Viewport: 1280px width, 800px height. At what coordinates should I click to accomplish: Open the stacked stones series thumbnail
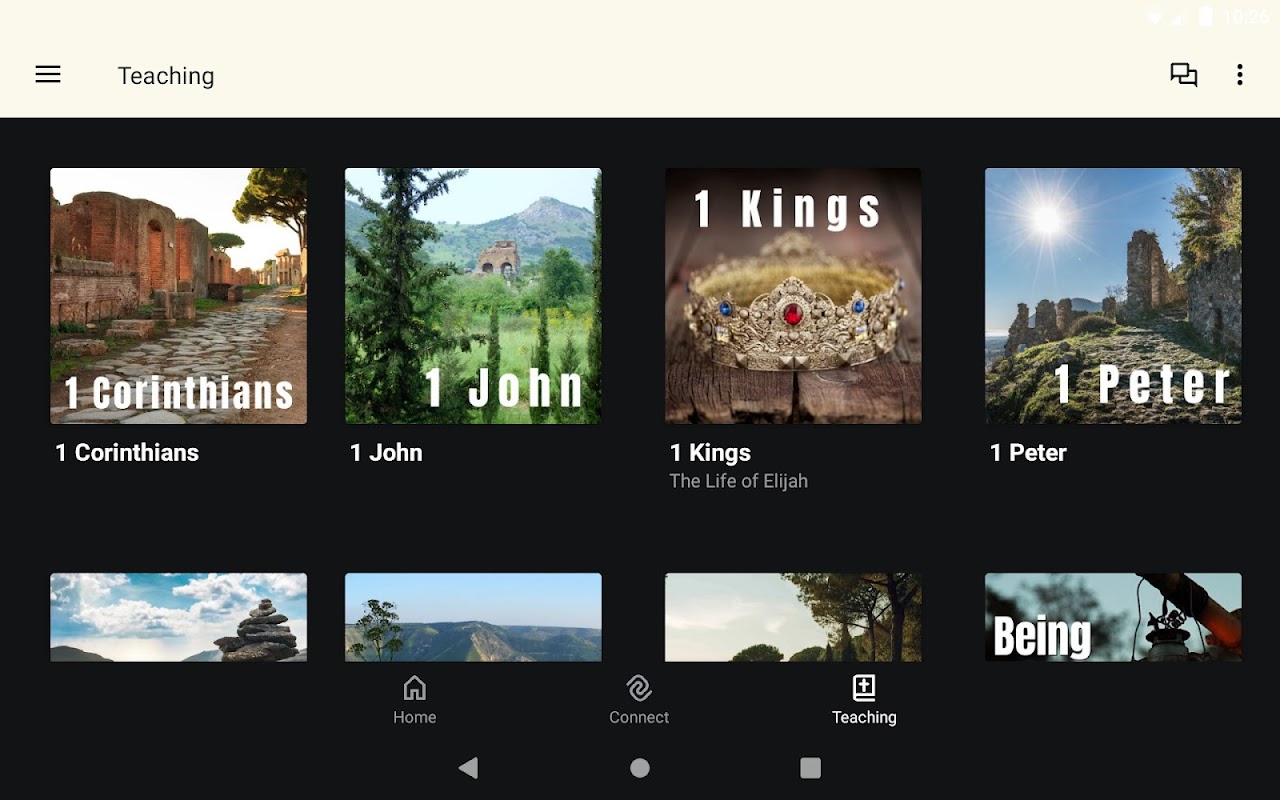[x=179, y=617]
